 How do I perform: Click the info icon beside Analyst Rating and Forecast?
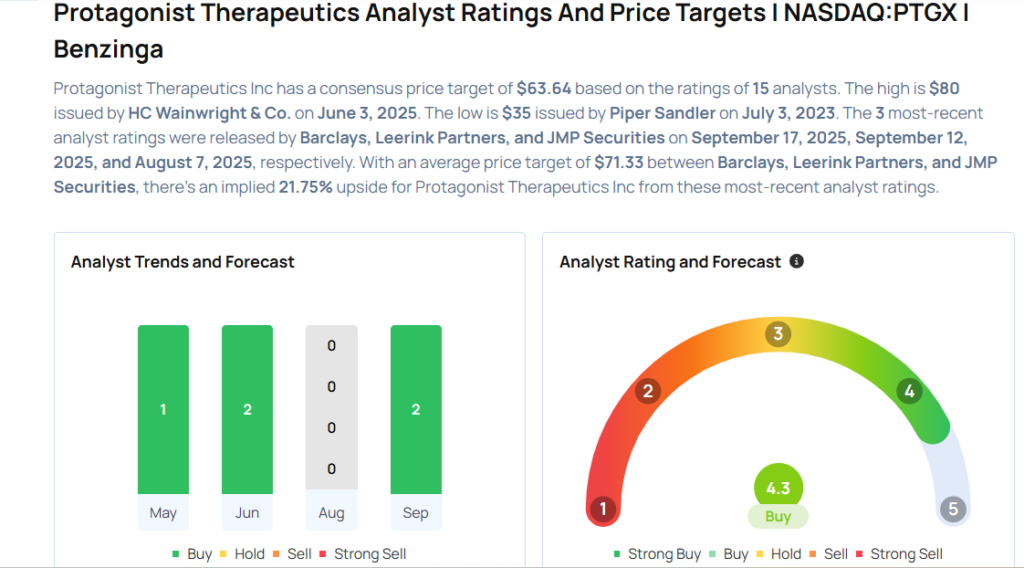(796, 261)
